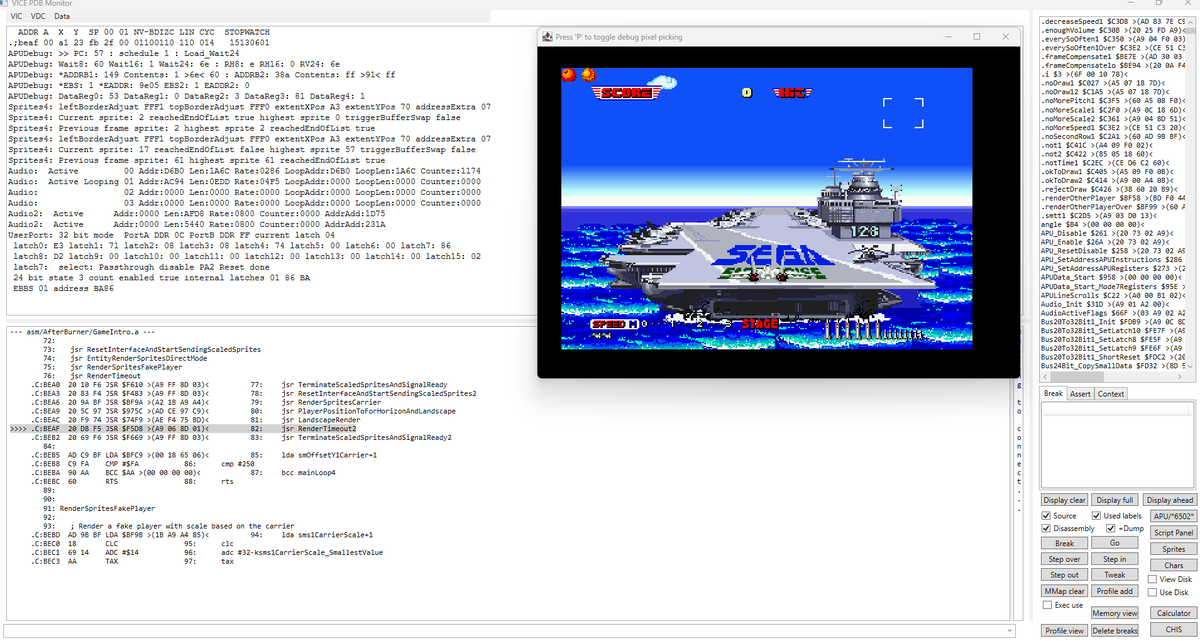
Task: Open the Profile view
Action: click(1064, 631)
